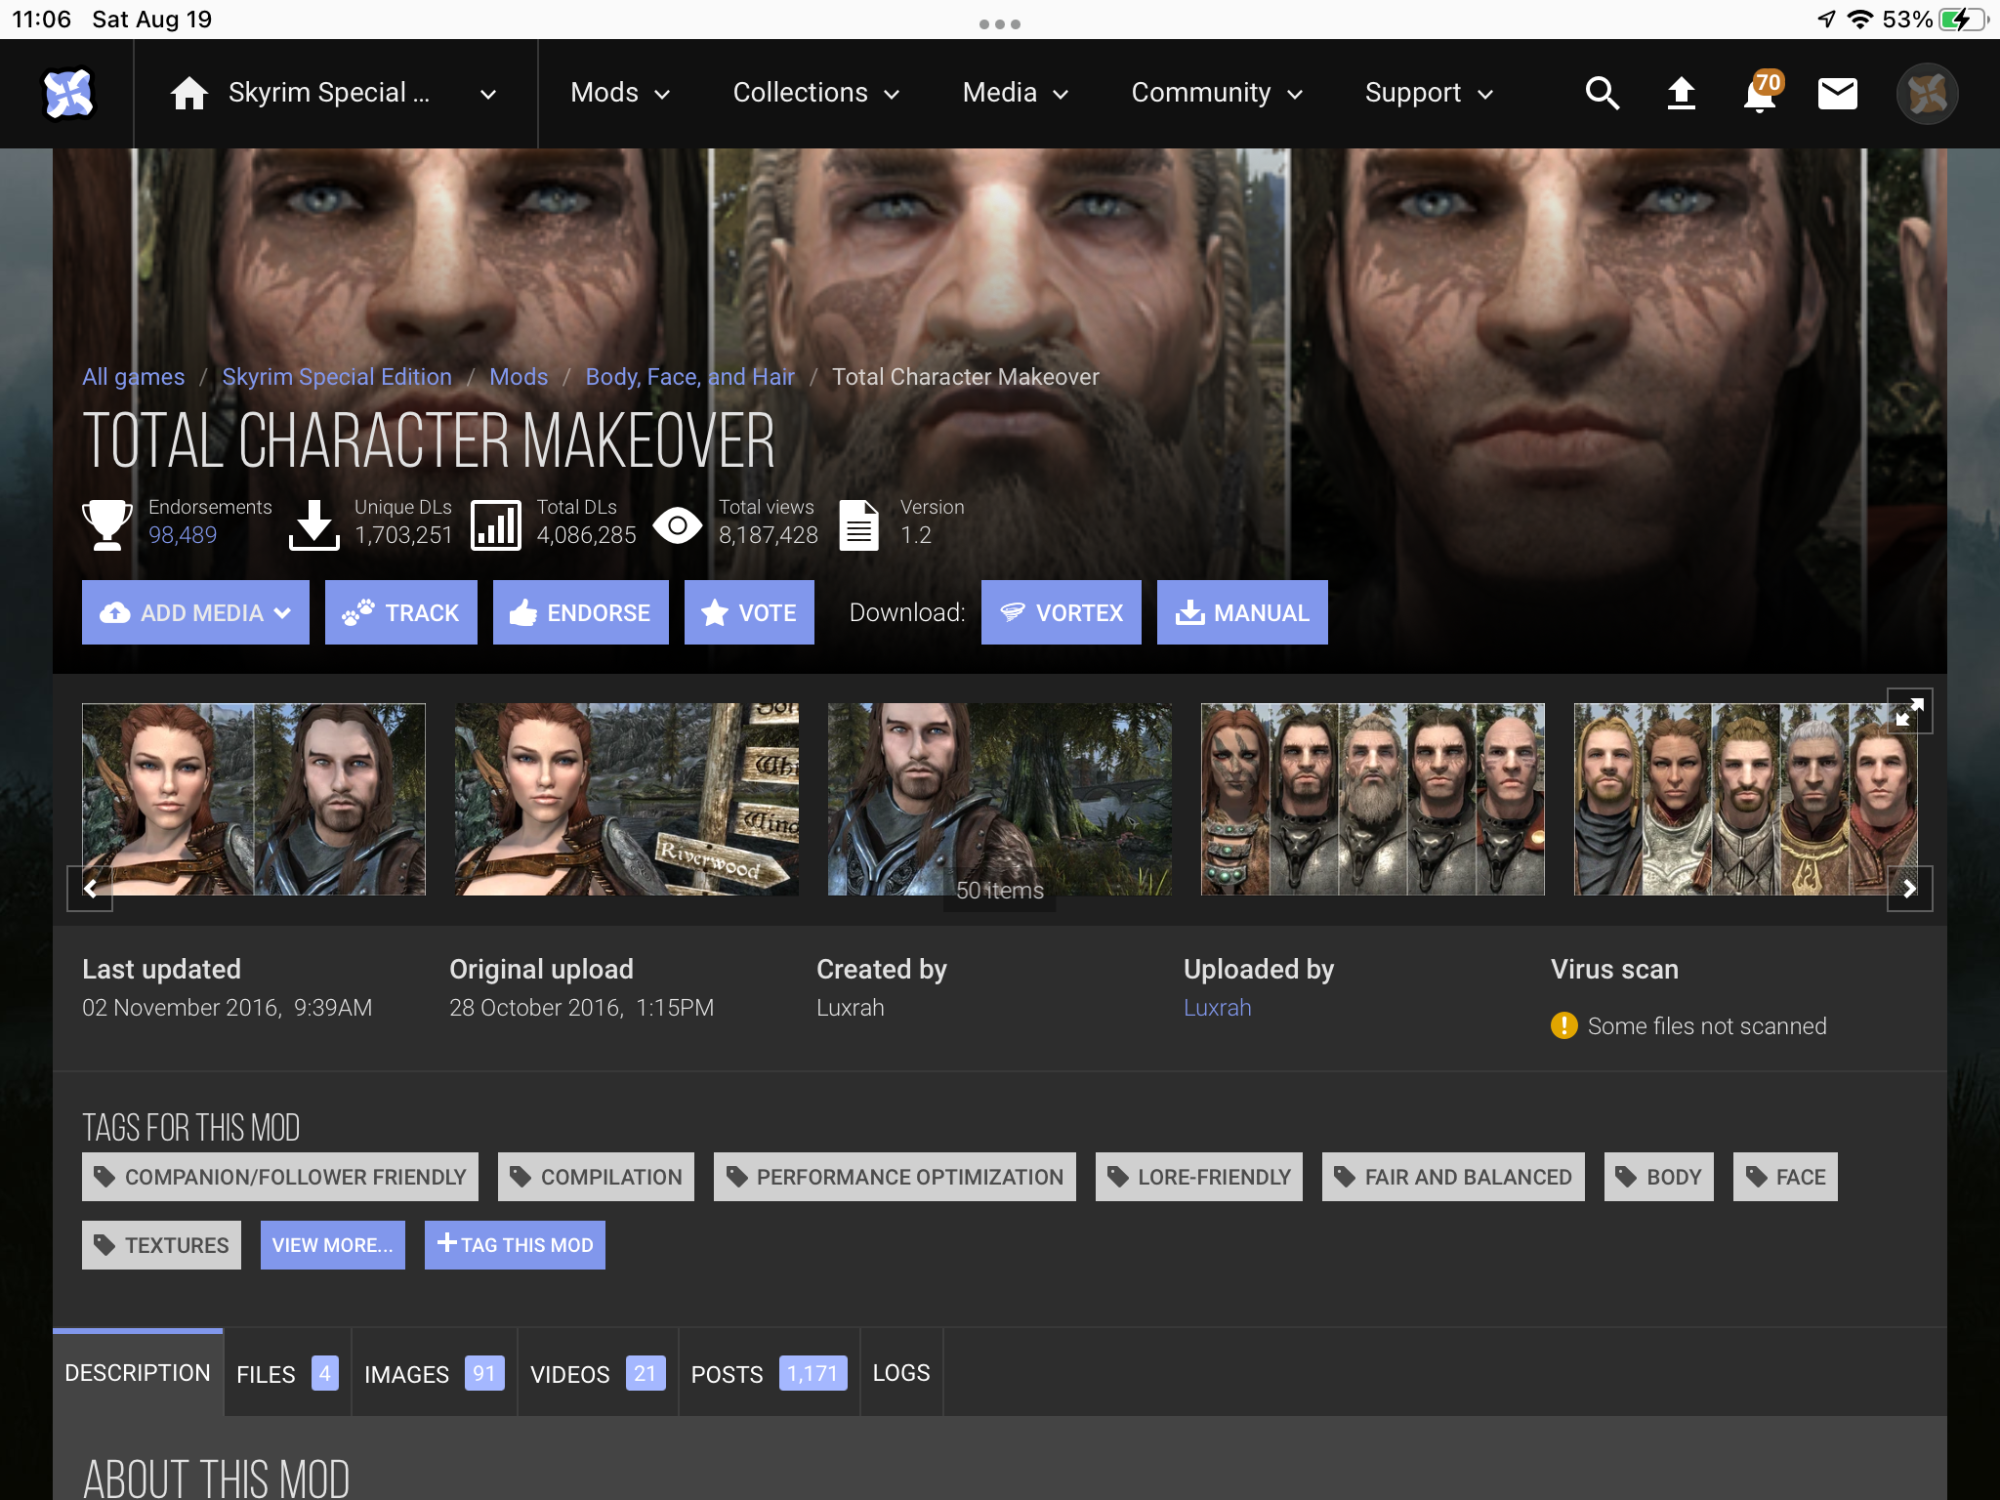Open thumbnail of woman and man side-by-side
Image resolution: width=2000 pixels, height=1500 pixels.
click(x=253, y=799)
